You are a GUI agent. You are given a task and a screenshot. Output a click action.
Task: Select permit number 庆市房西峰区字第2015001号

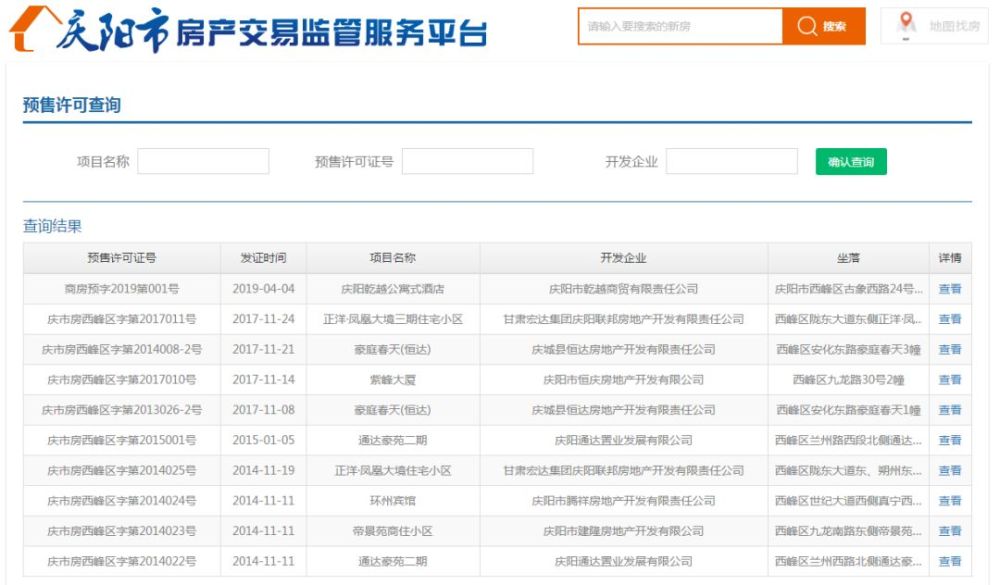click(122, 440)
